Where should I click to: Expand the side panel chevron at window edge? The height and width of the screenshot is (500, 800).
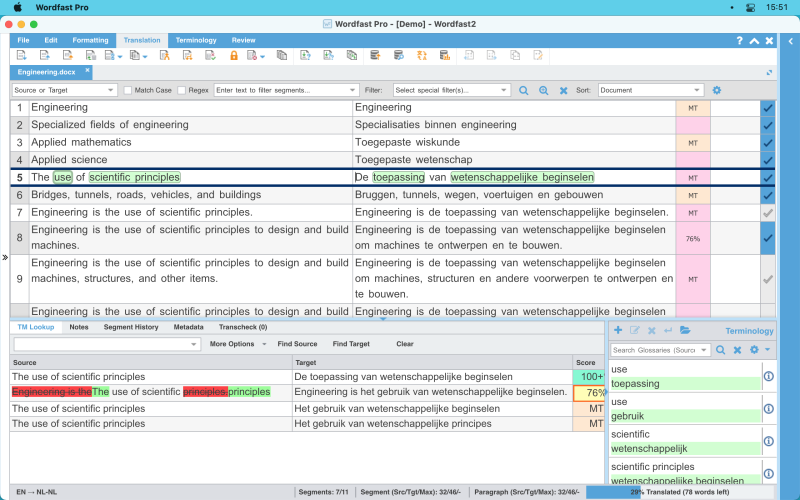(791, 41)
